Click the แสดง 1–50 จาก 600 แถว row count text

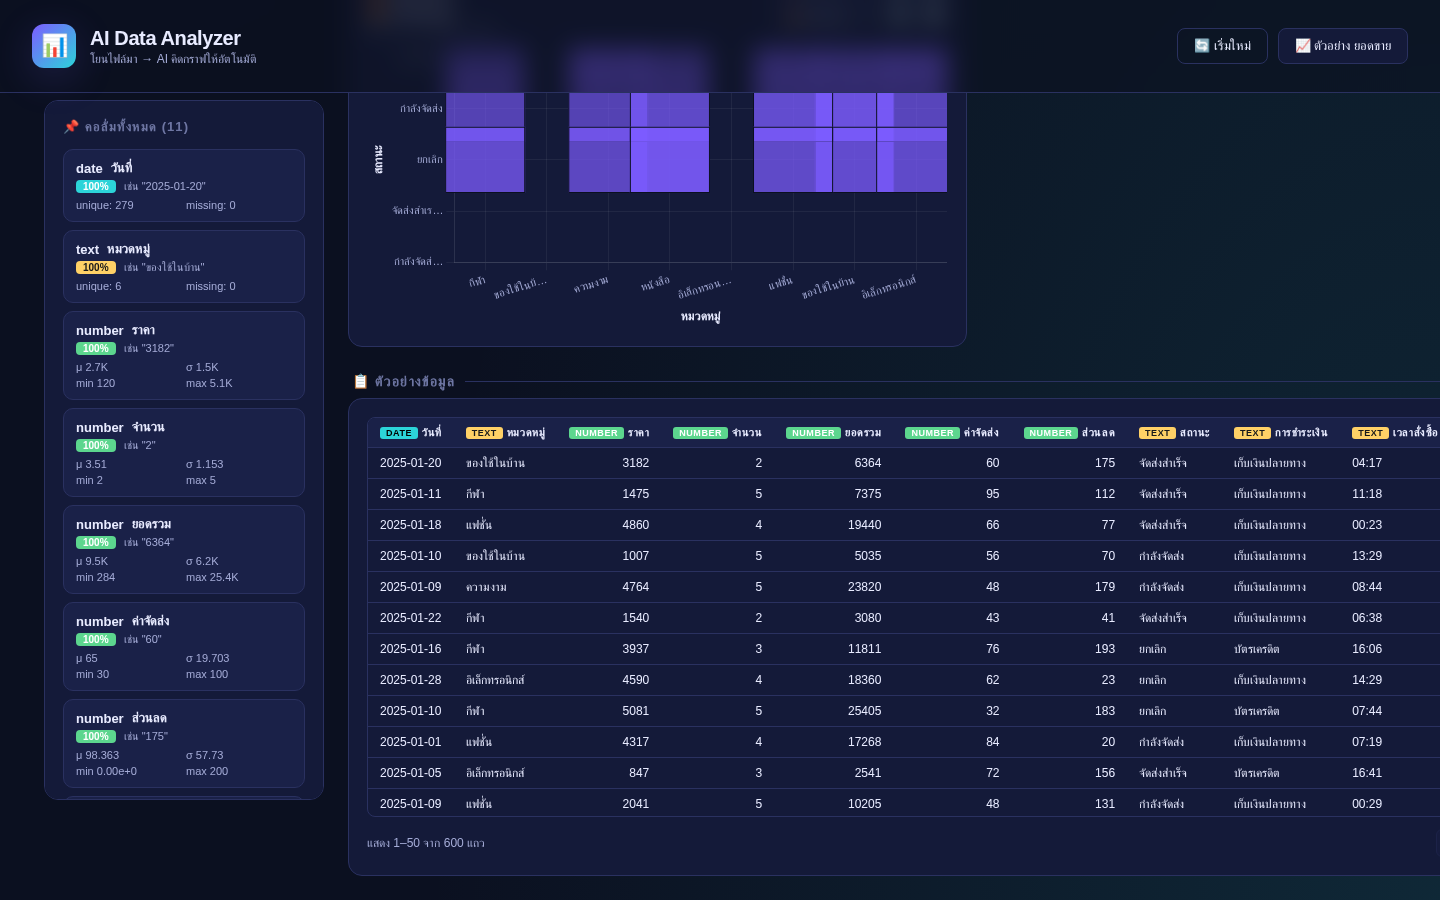coord(426,843)
